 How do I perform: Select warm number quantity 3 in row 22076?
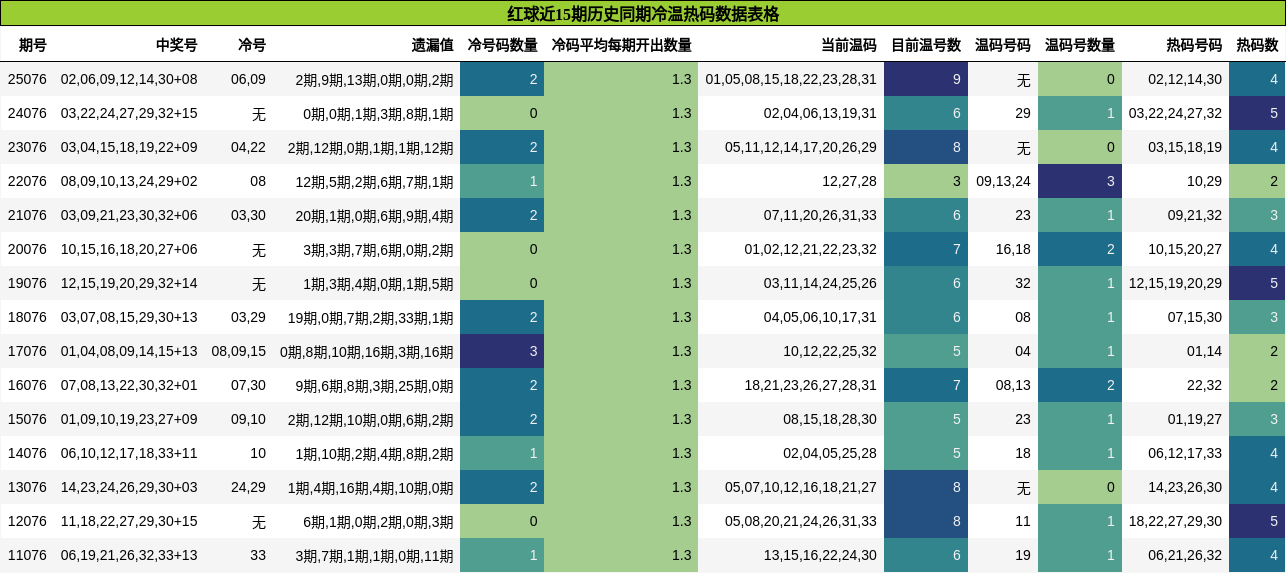[x=1080, y=181]
